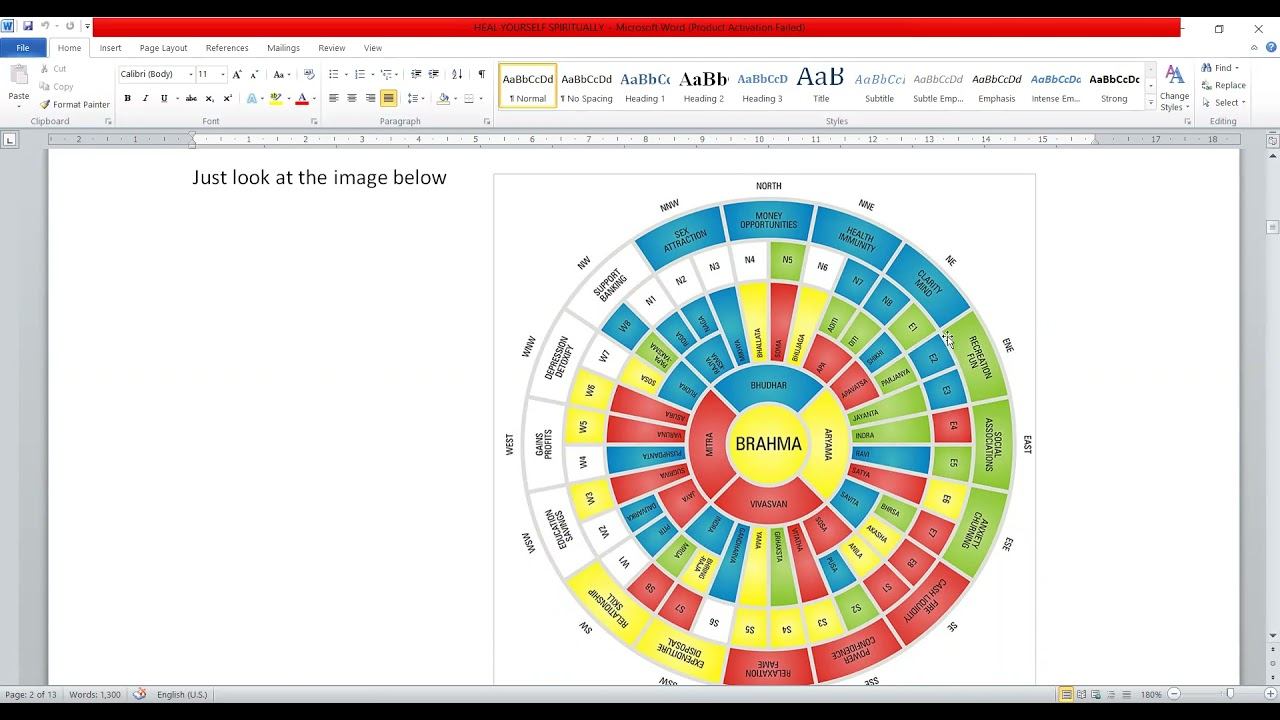Switch to the Review tab
Image resolution: width=1280 pixels, height=720 pixels.
(x=331, y=48)
